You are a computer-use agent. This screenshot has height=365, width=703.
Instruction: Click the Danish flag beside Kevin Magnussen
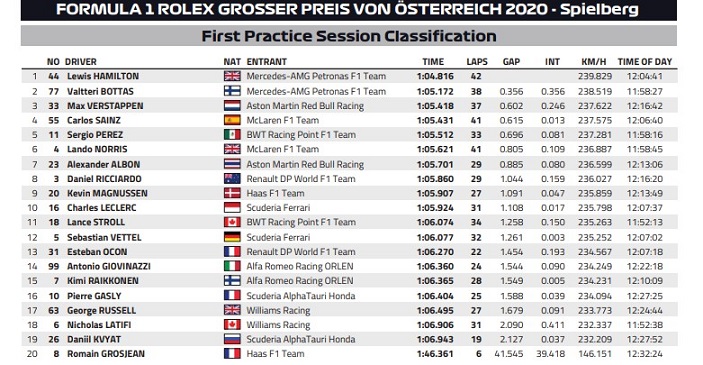pos(232,193)
